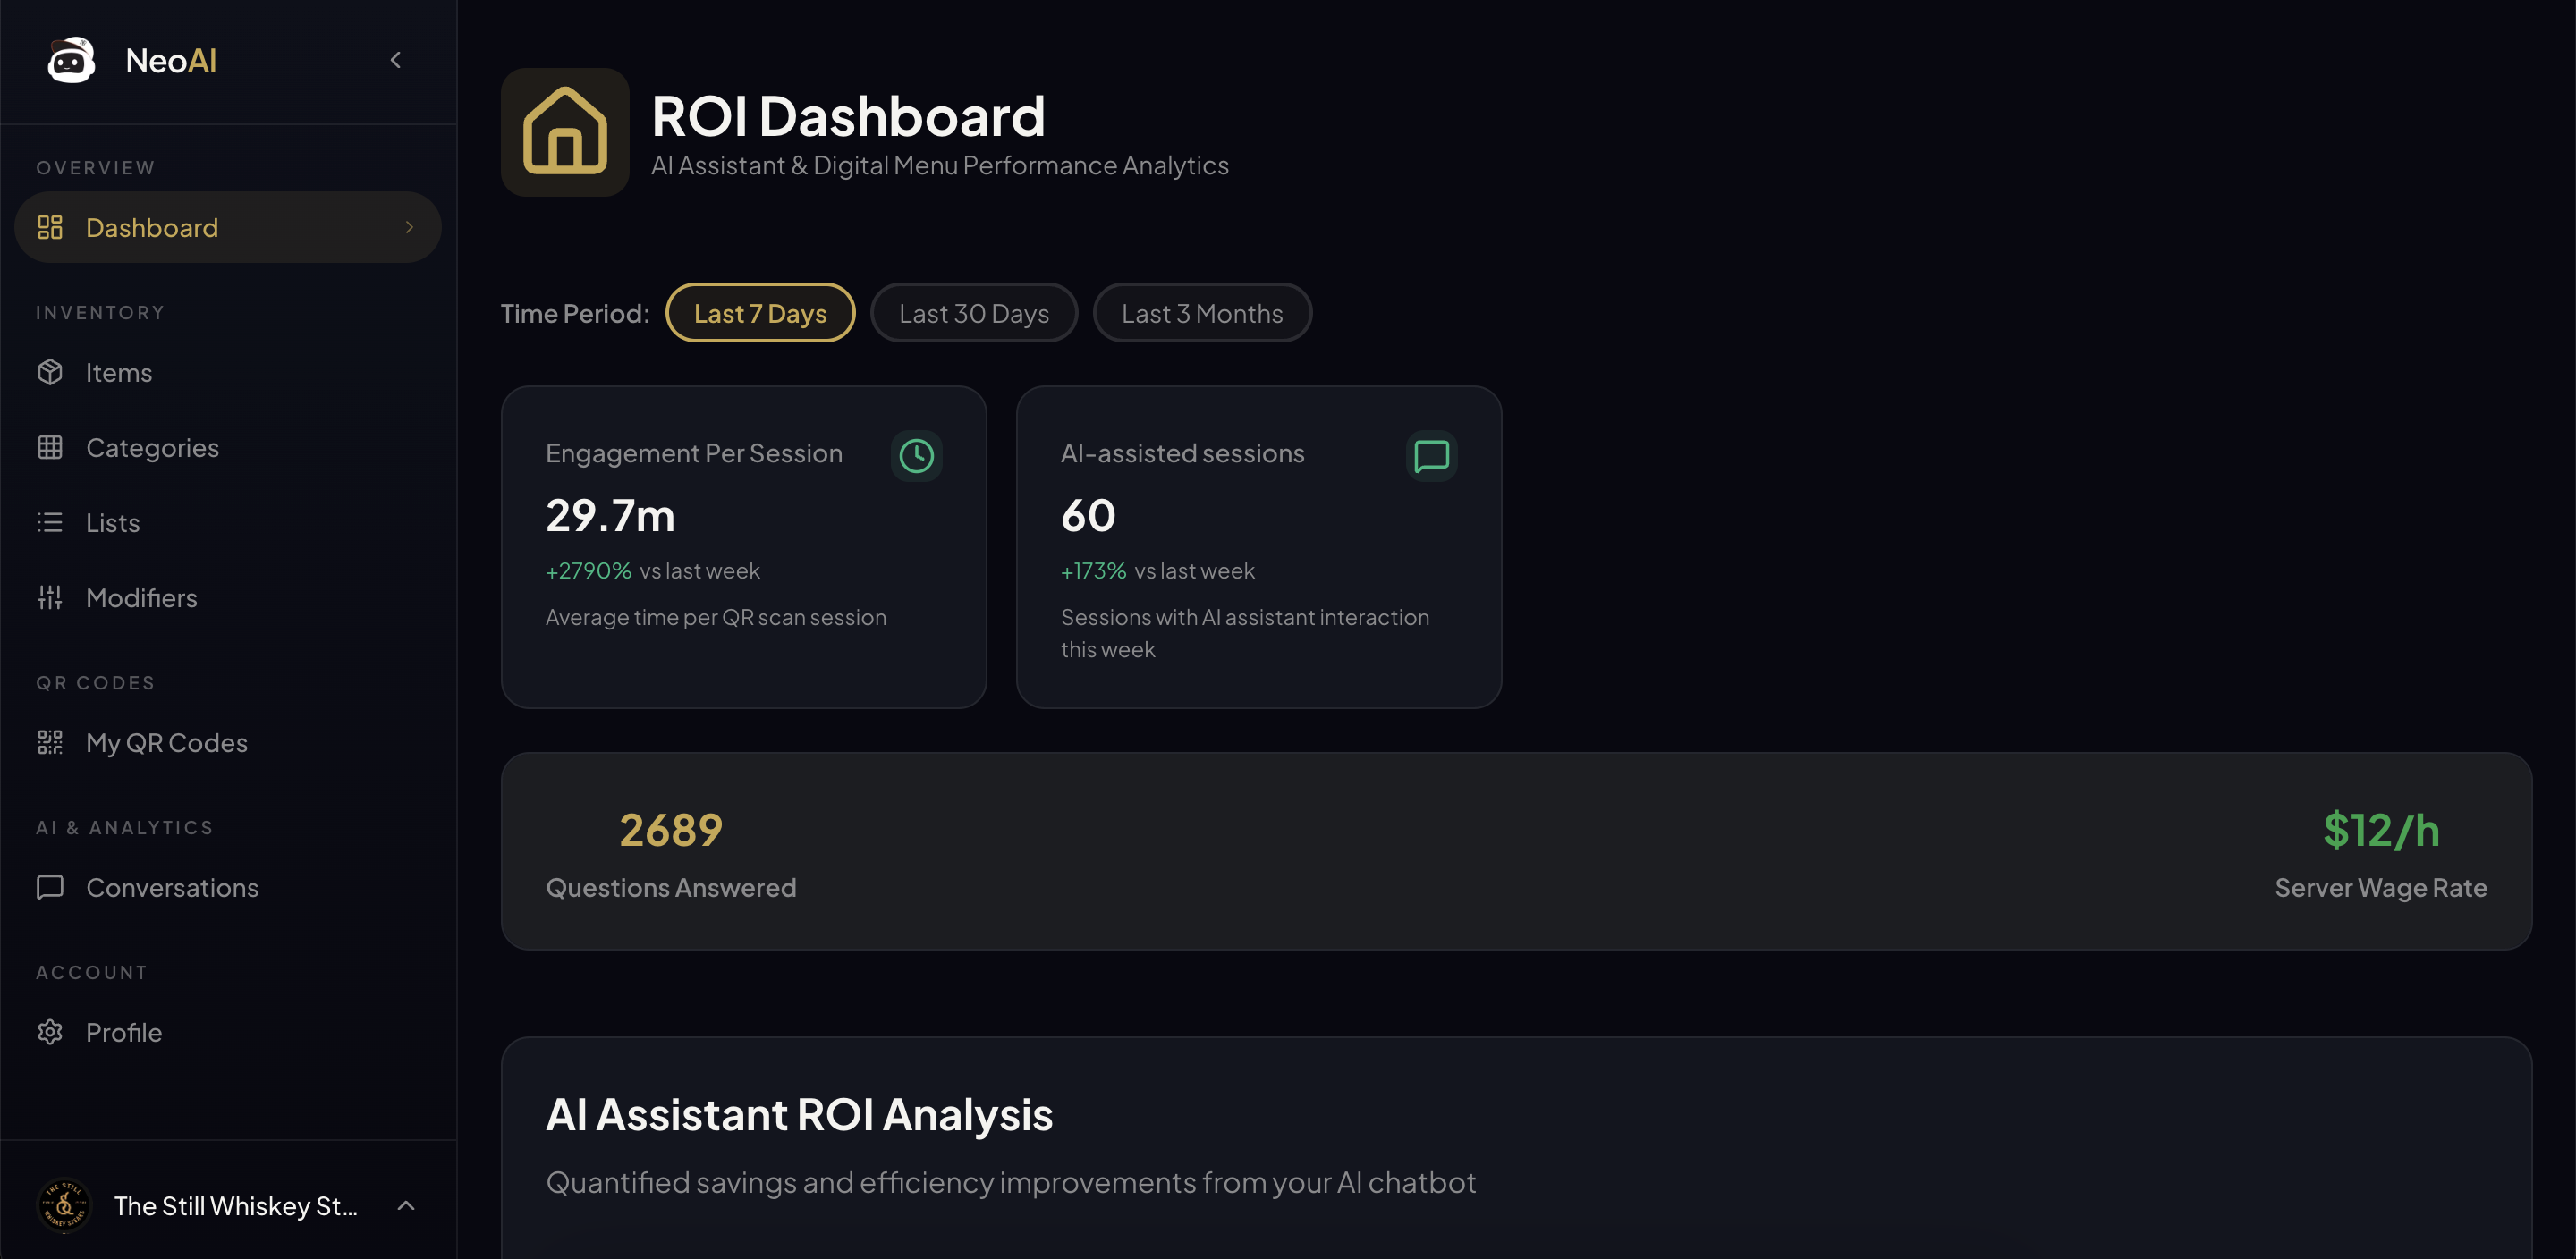Click the ROI Dashboard home icon
The image size is (2576, 1259).
(565, 132)
